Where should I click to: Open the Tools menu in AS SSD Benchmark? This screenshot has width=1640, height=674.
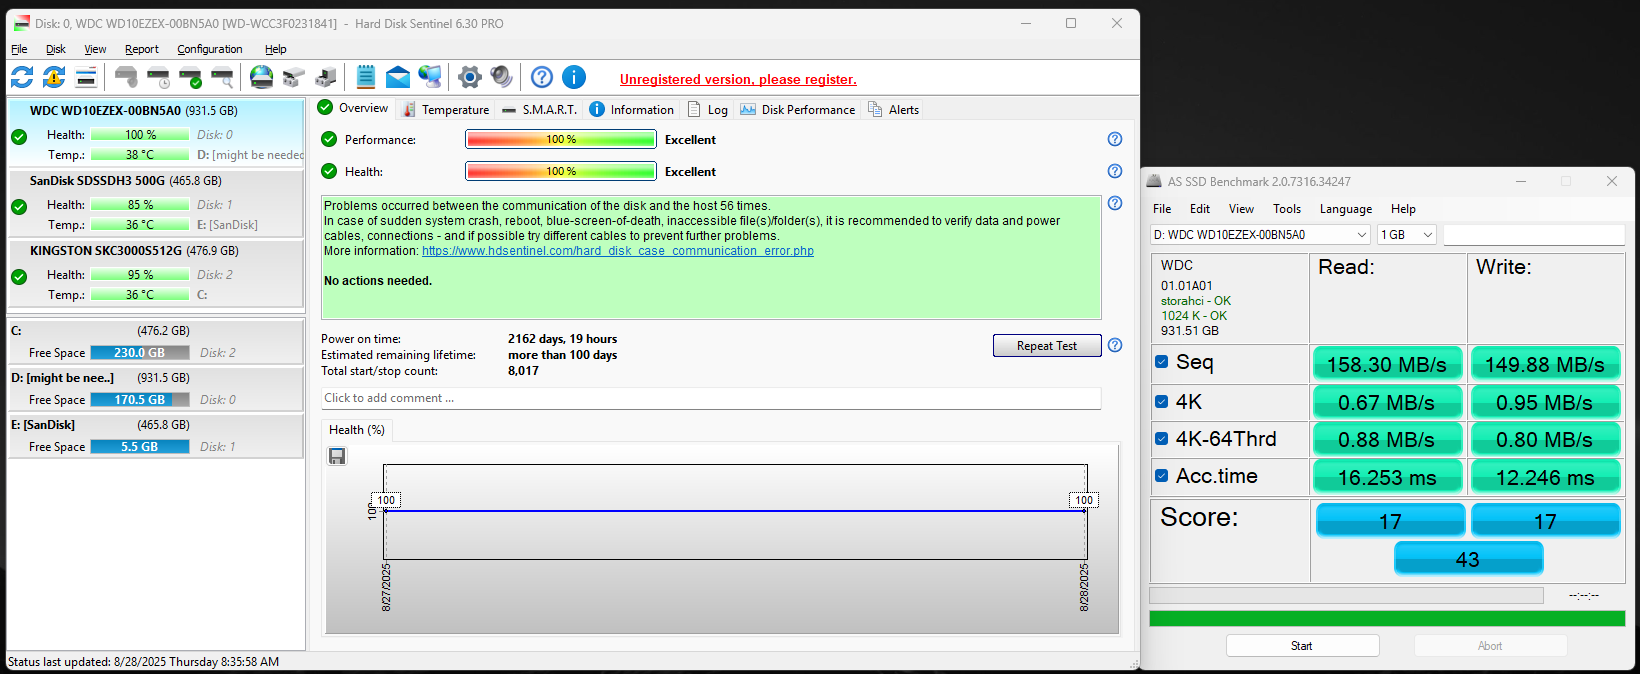click(1287, 209)
